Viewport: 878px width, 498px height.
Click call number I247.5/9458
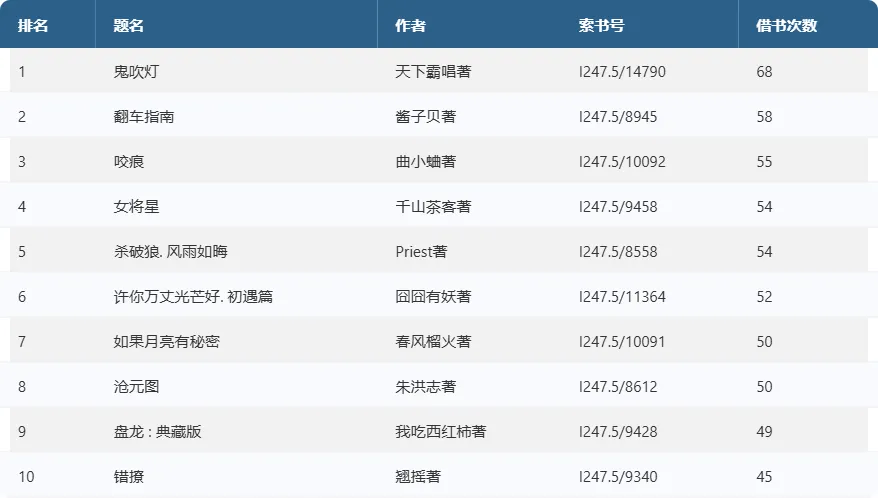click(618, 207)
